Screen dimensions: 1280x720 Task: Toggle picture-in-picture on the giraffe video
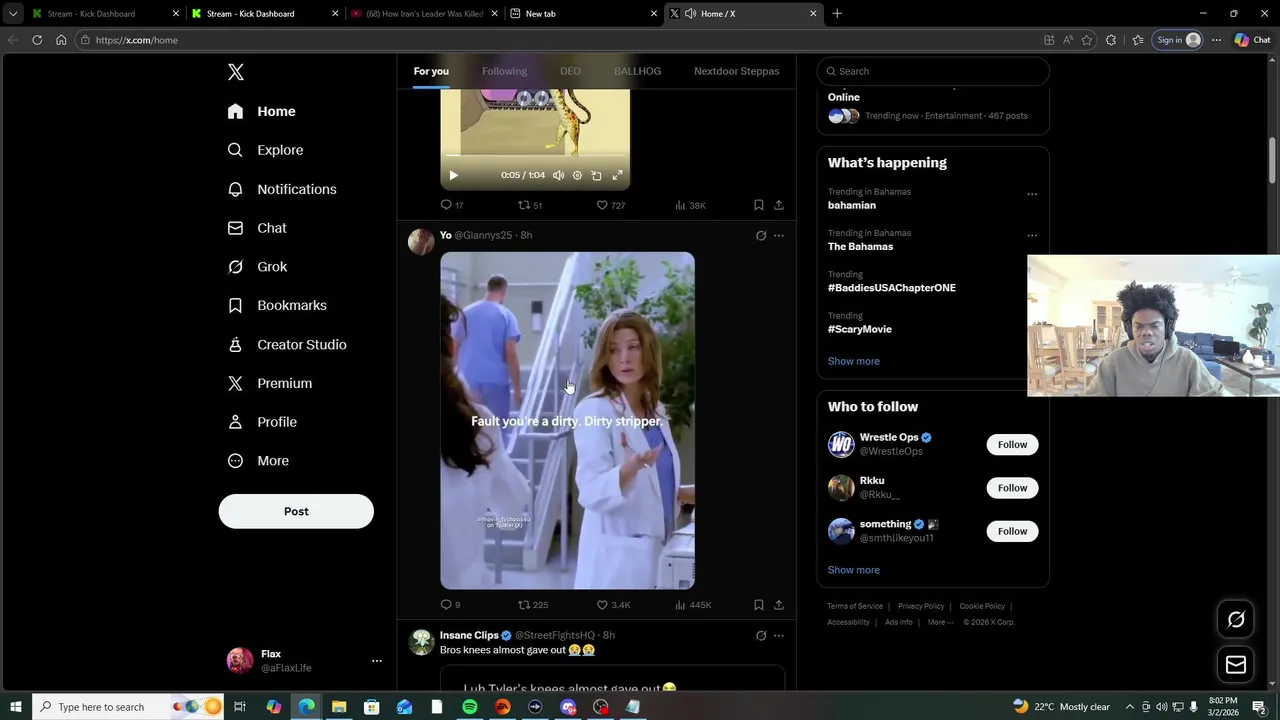(x=596, y=175)
